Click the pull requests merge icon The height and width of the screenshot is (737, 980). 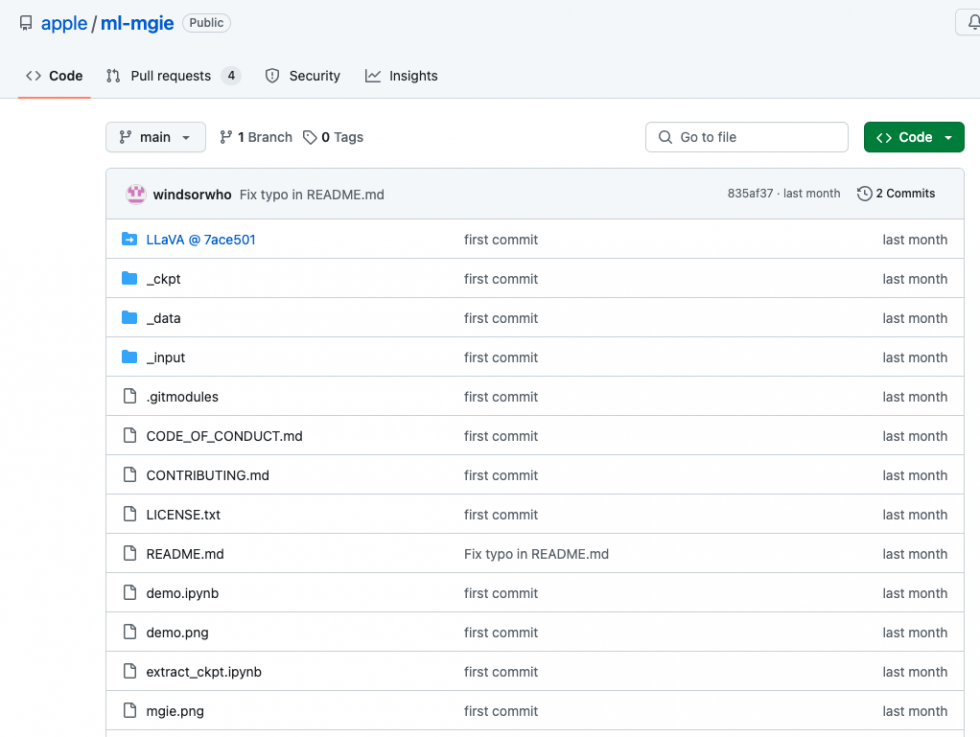(113, 75)
